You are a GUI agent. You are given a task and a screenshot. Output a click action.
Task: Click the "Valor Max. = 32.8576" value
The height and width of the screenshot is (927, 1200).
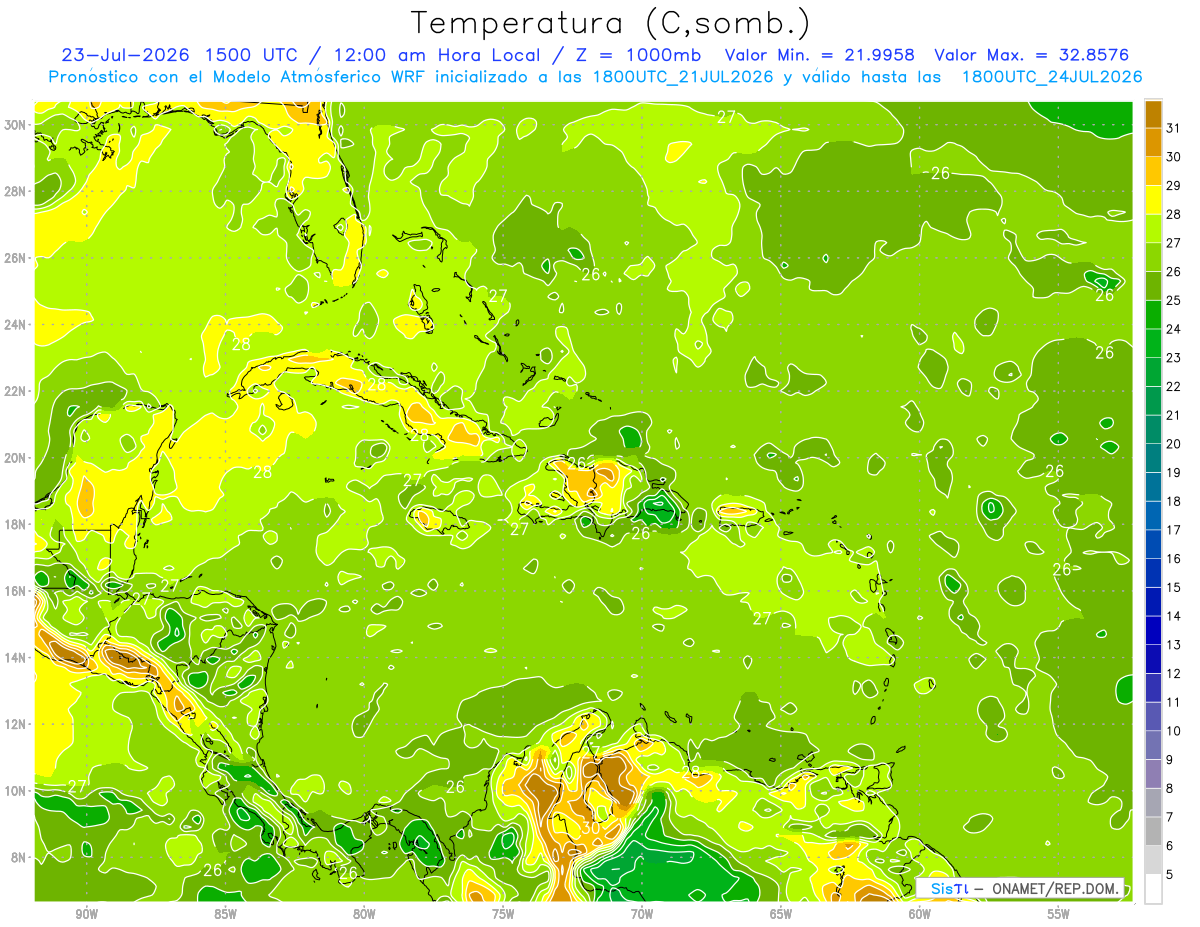[1033, 55]
